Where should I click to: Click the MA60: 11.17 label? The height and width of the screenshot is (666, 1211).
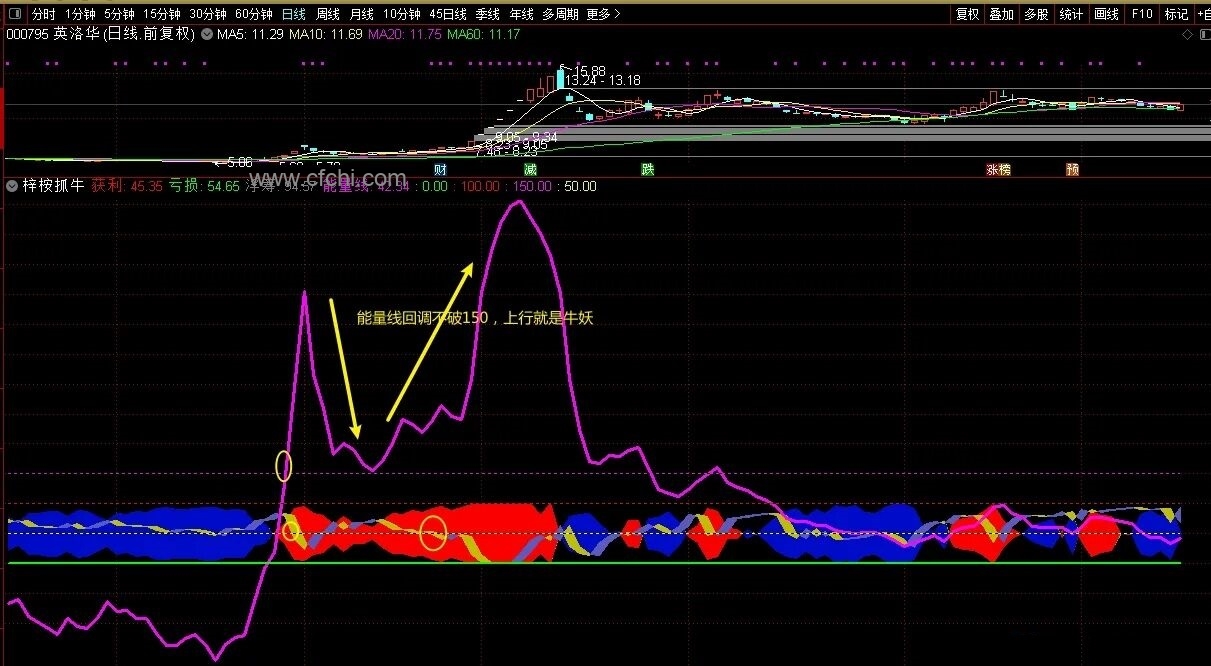coord(483,34)
